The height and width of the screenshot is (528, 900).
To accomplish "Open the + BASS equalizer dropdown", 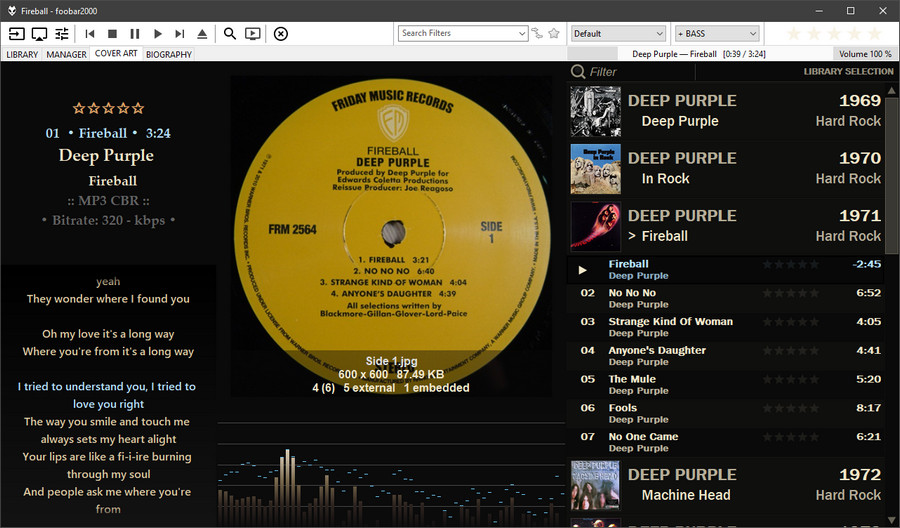I will 717,33.
